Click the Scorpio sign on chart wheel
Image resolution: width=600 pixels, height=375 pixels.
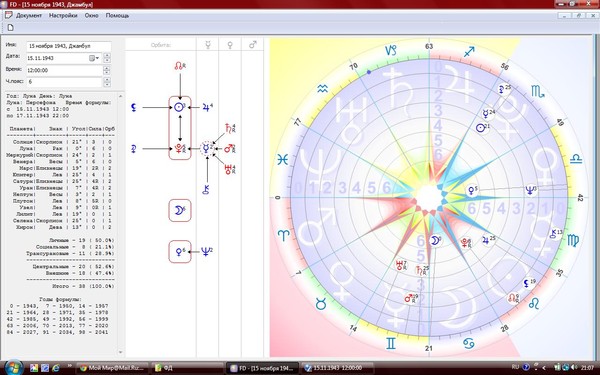[537, 91]
